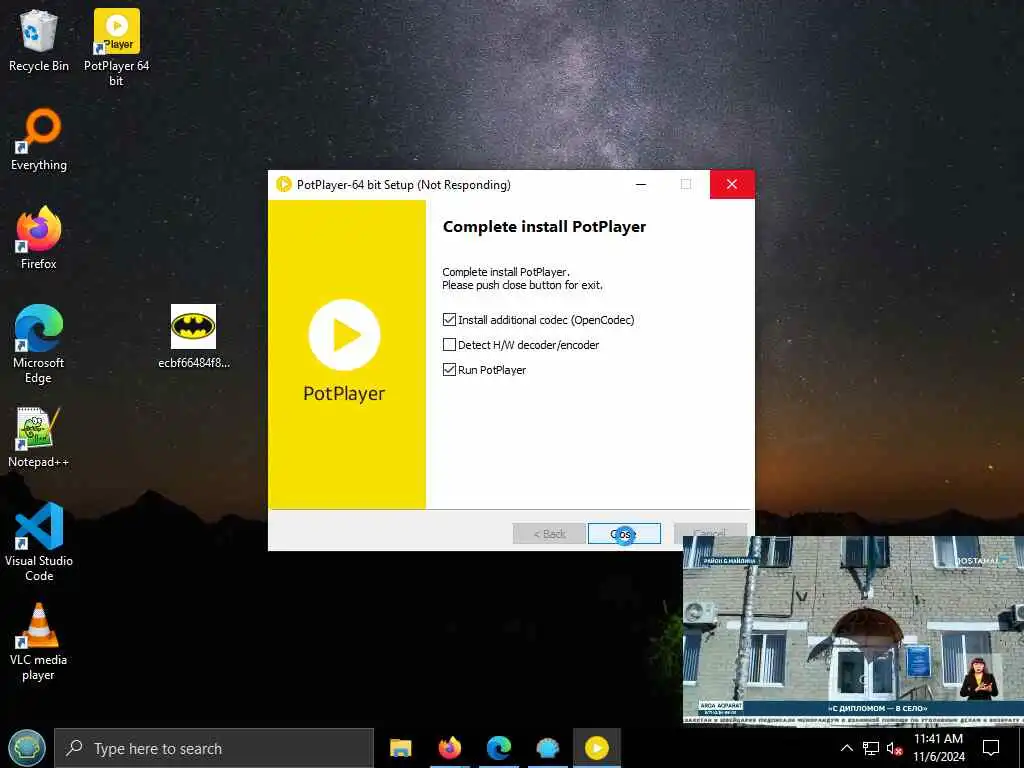Screen dimensions: 1024x768
Task: Uncheck the Run PotPlayer option
Action: point(449,370)
